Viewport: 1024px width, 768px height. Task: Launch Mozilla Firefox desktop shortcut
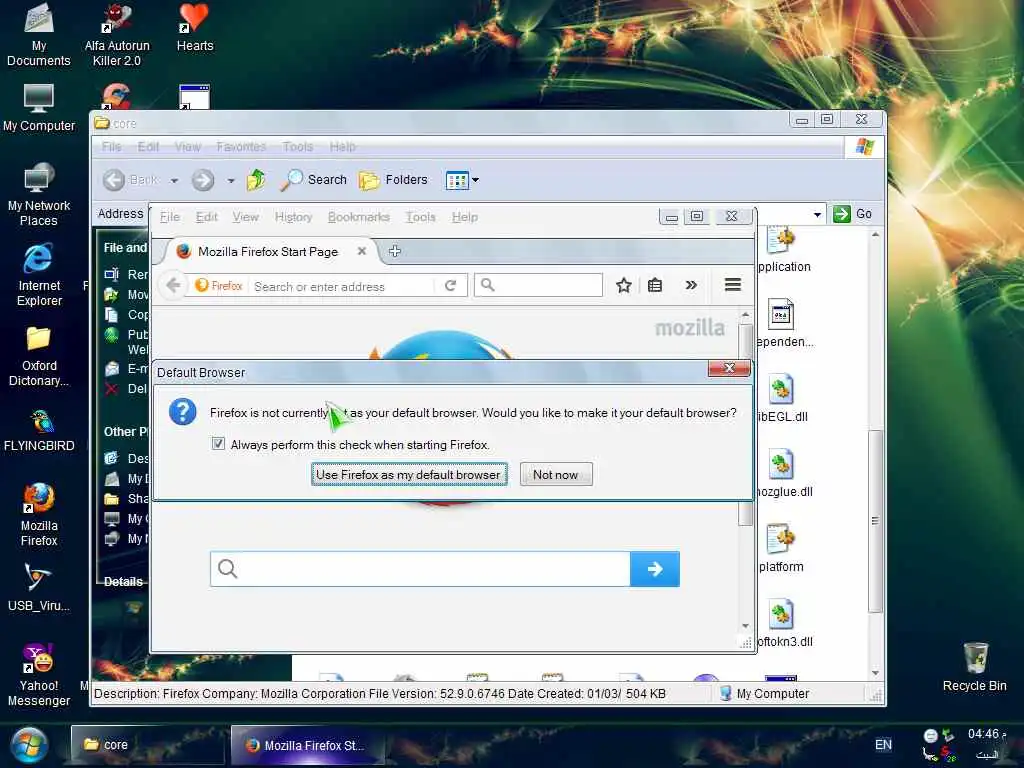click(39, 515)
